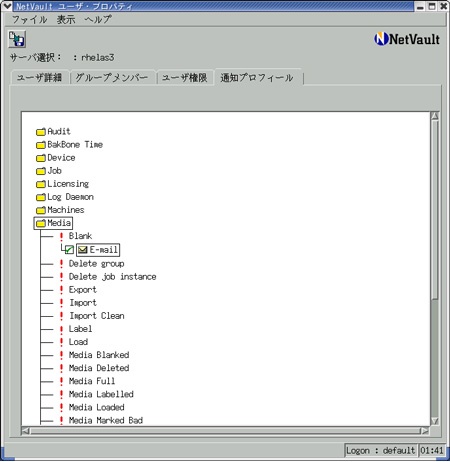Select the Blank event entry
Screen dimensions: 450x462
pyautogui.click(x=80, y=236)
